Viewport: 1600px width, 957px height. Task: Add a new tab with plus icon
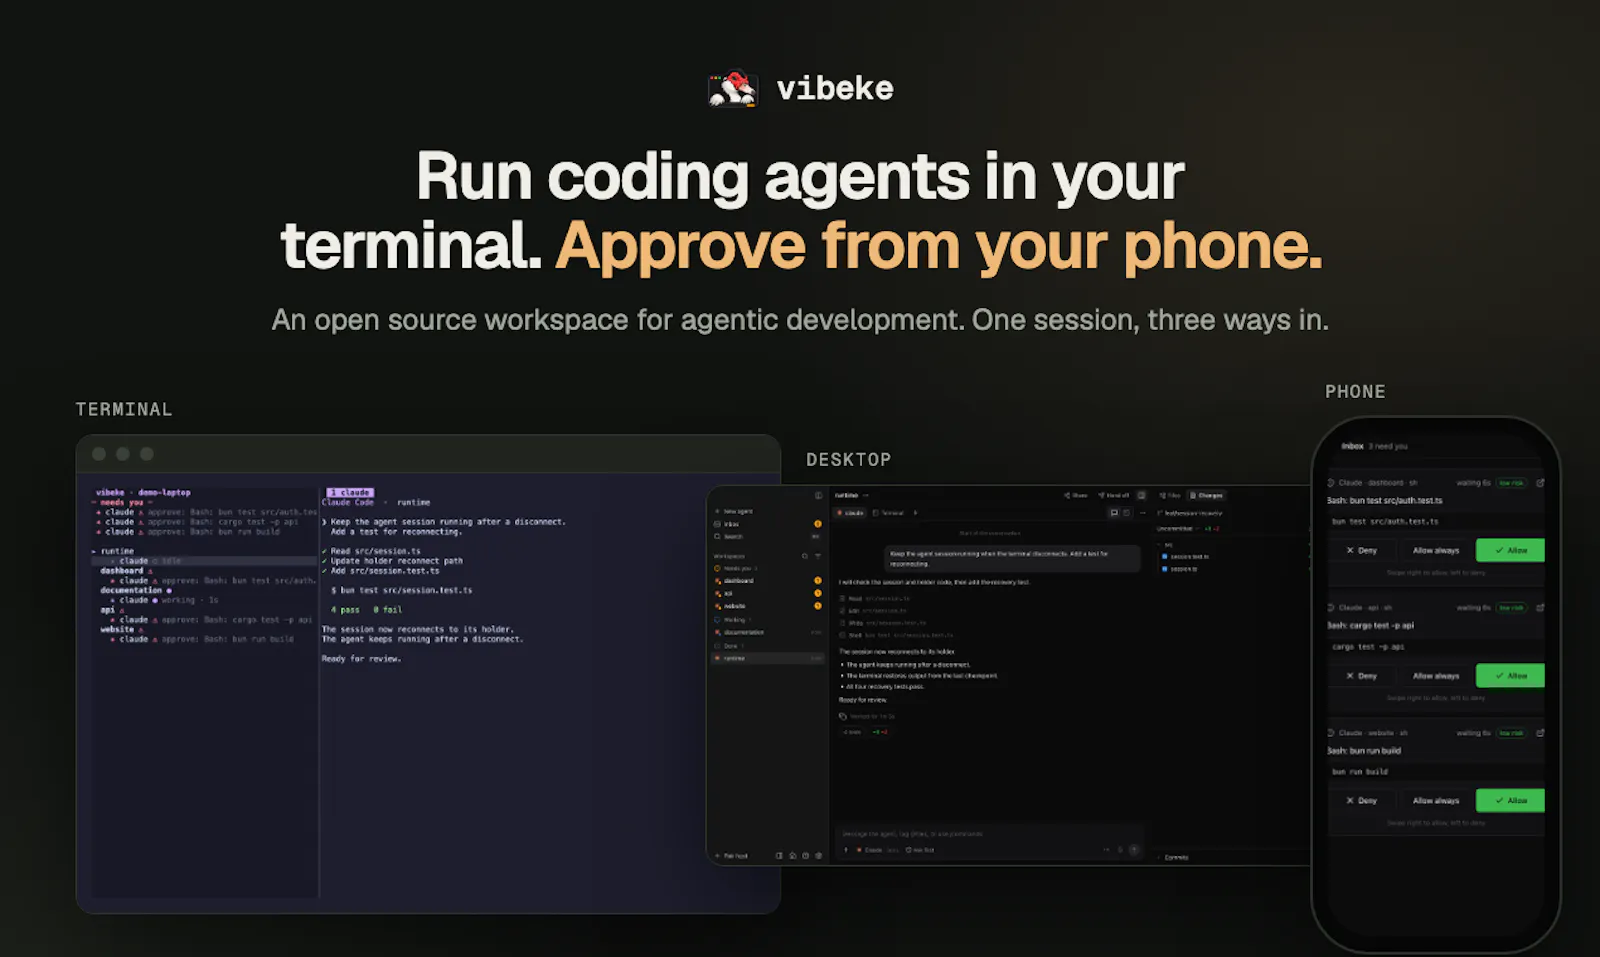[x=915, y=513]
